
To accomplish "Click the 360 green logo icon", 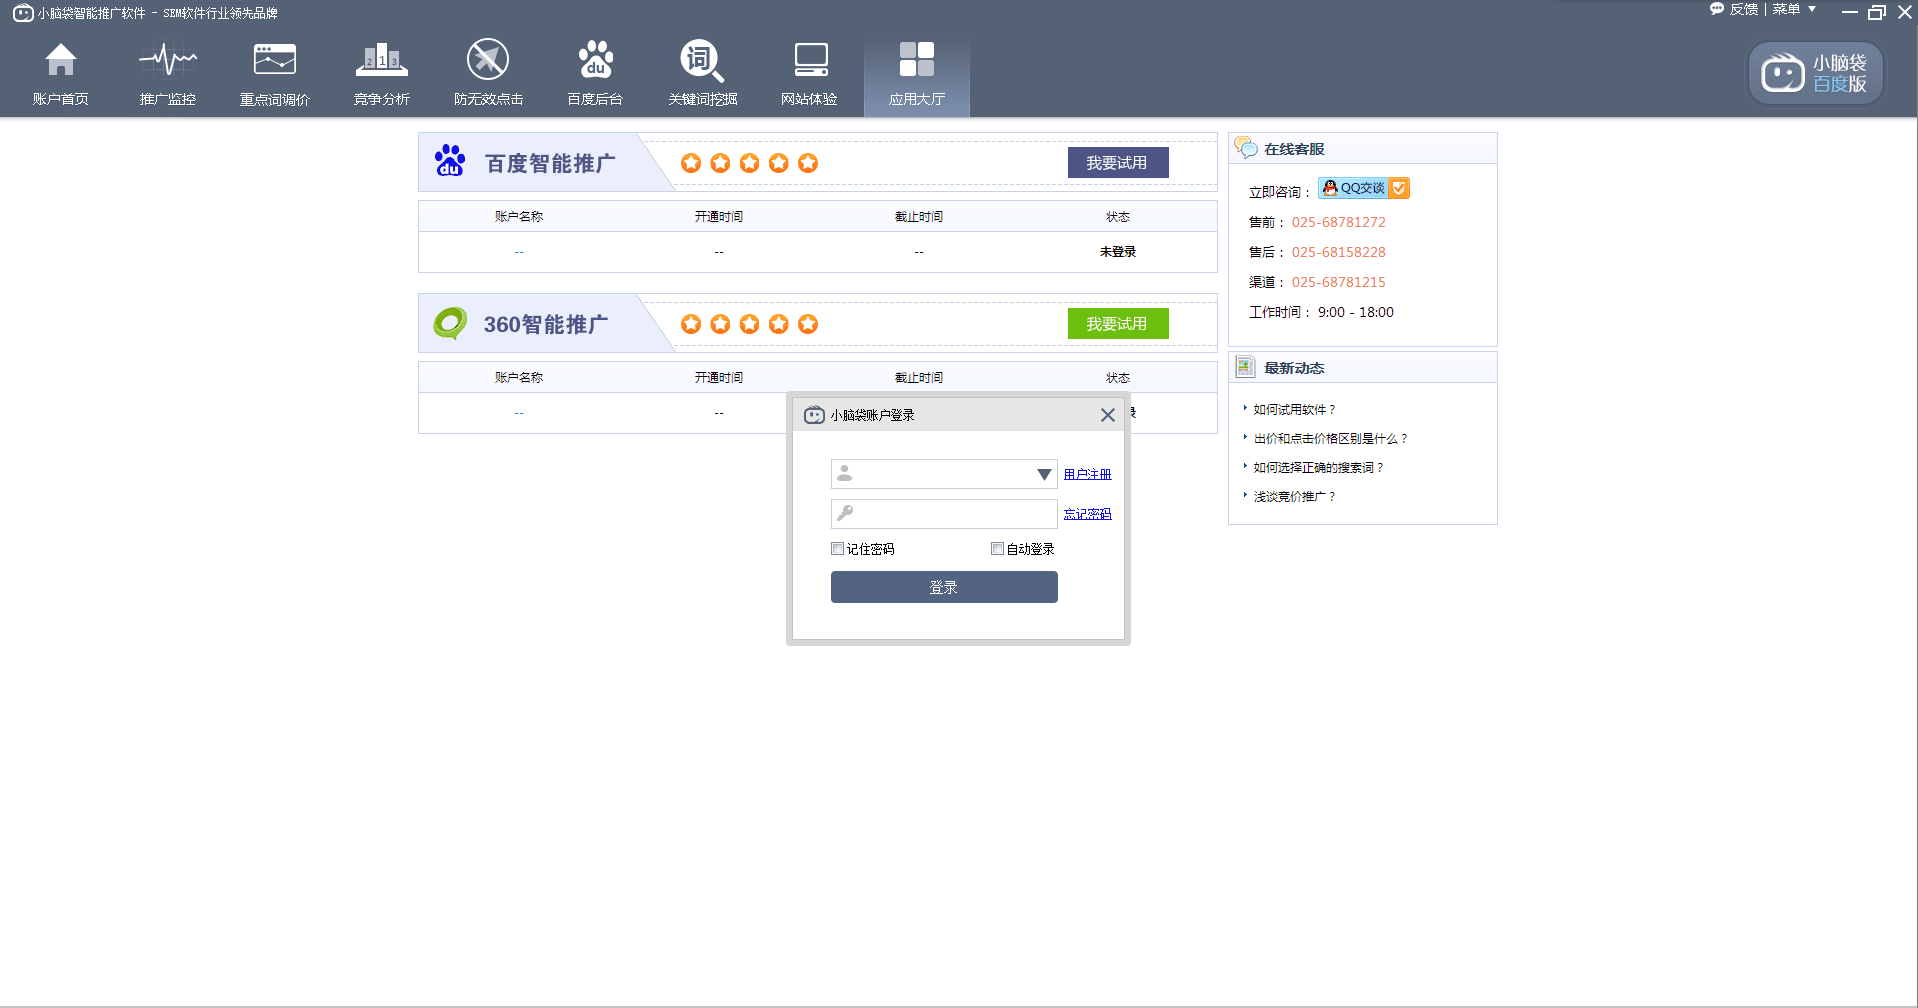I will tap(450, 323).
